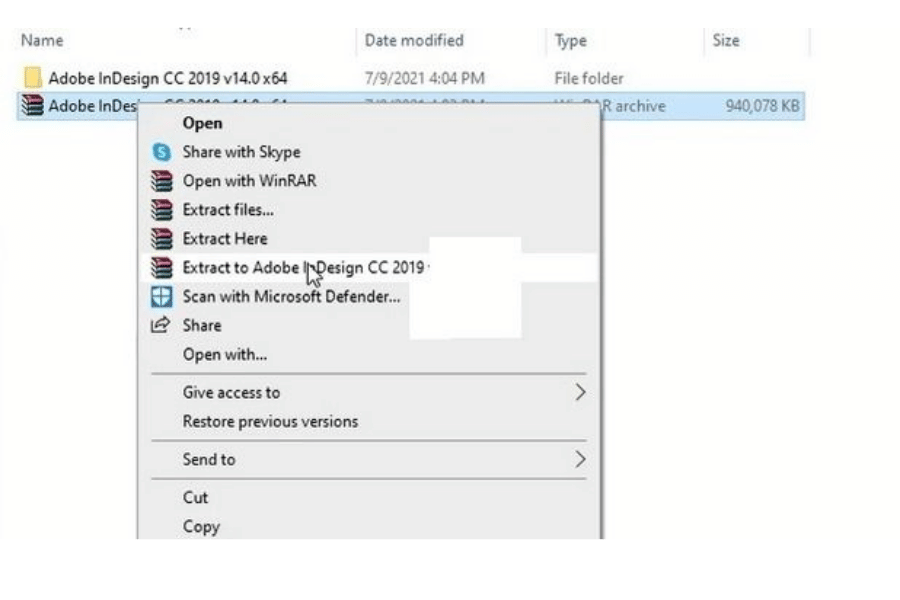Image resolution: width=900 pixels, height=600 pixels.
Task: Click the yellow folder icon for Adobe InDesign
Action: click(32, 78)
